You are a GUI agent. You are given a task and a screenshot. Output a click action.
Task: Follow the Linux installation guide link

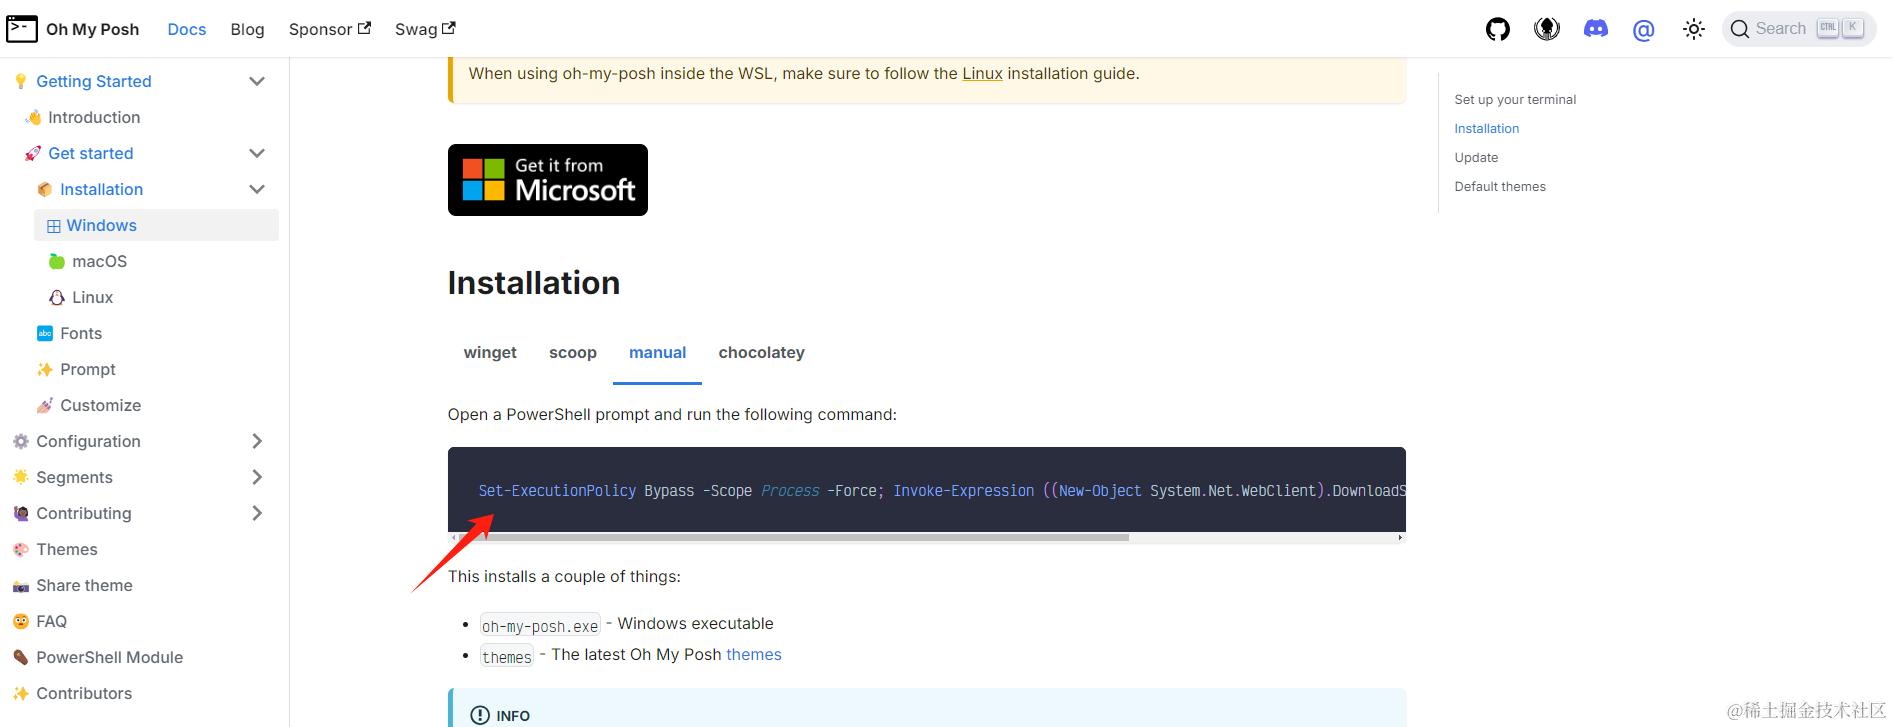[982, 73]
